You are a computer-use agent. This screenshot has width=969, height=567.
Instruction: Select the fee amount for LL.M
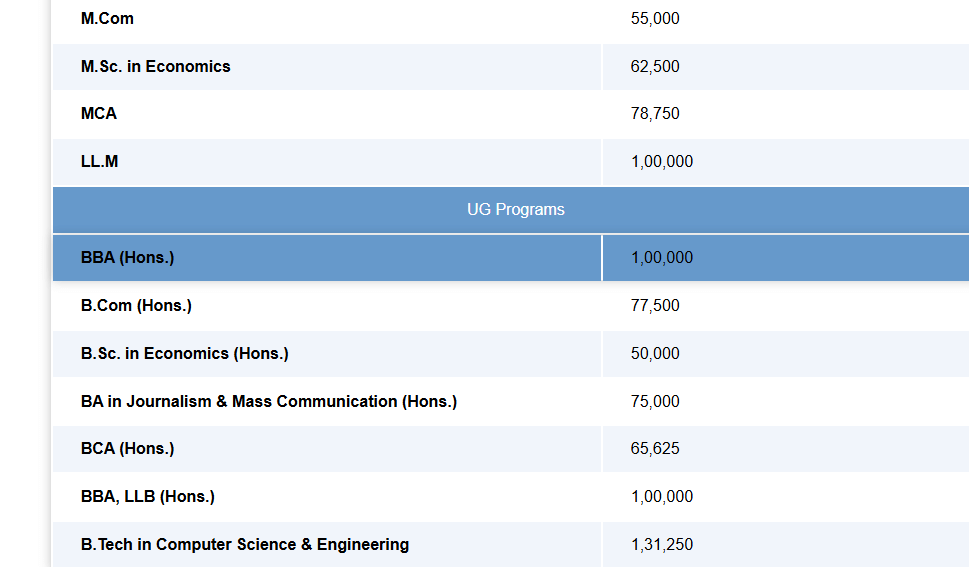tap(662, 162)
